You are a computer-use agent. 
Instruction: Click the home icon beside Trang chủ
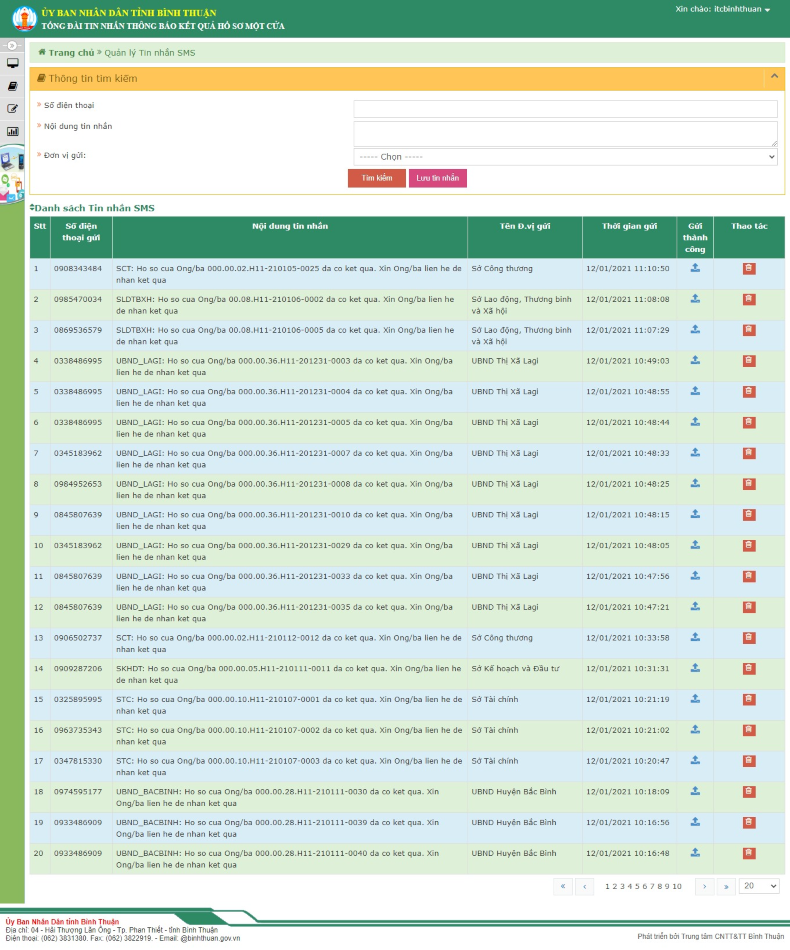pyautogui.click(x=42, y=51)
